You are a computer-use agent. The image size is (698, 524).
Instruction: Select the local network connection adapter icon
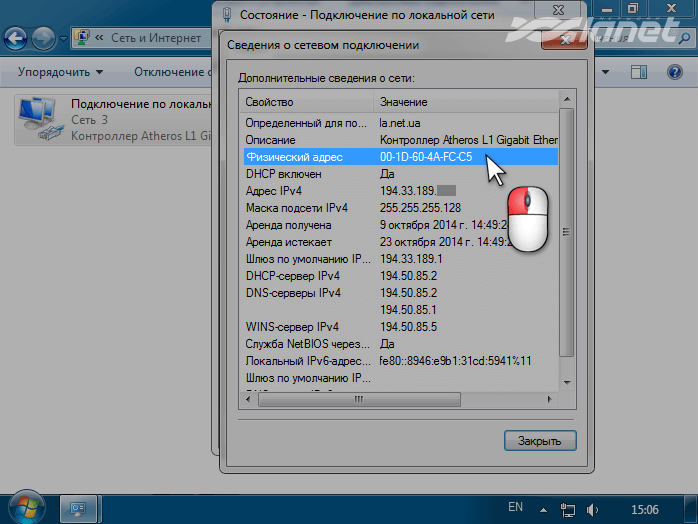pos(39,121)
